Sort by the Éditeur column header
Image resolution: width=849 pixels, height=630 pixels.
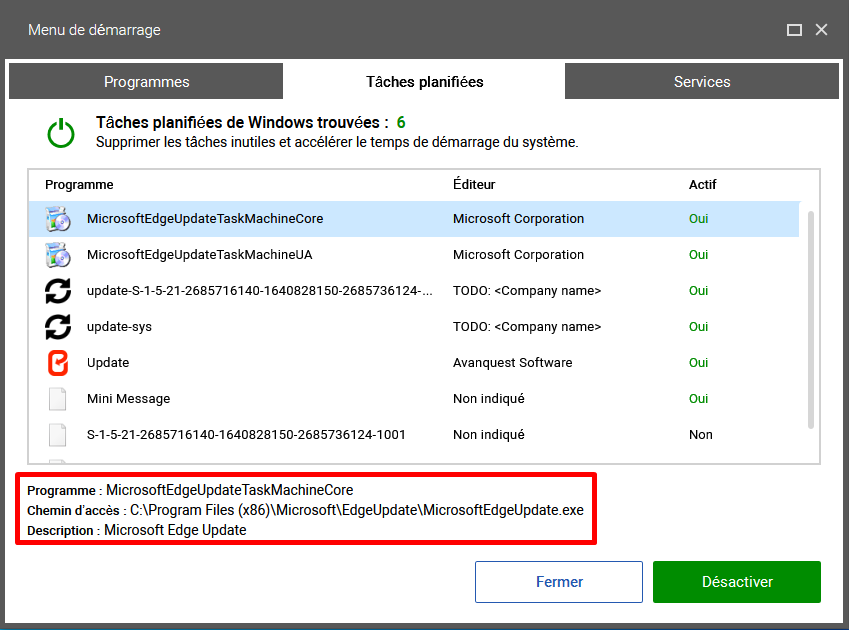474,185
